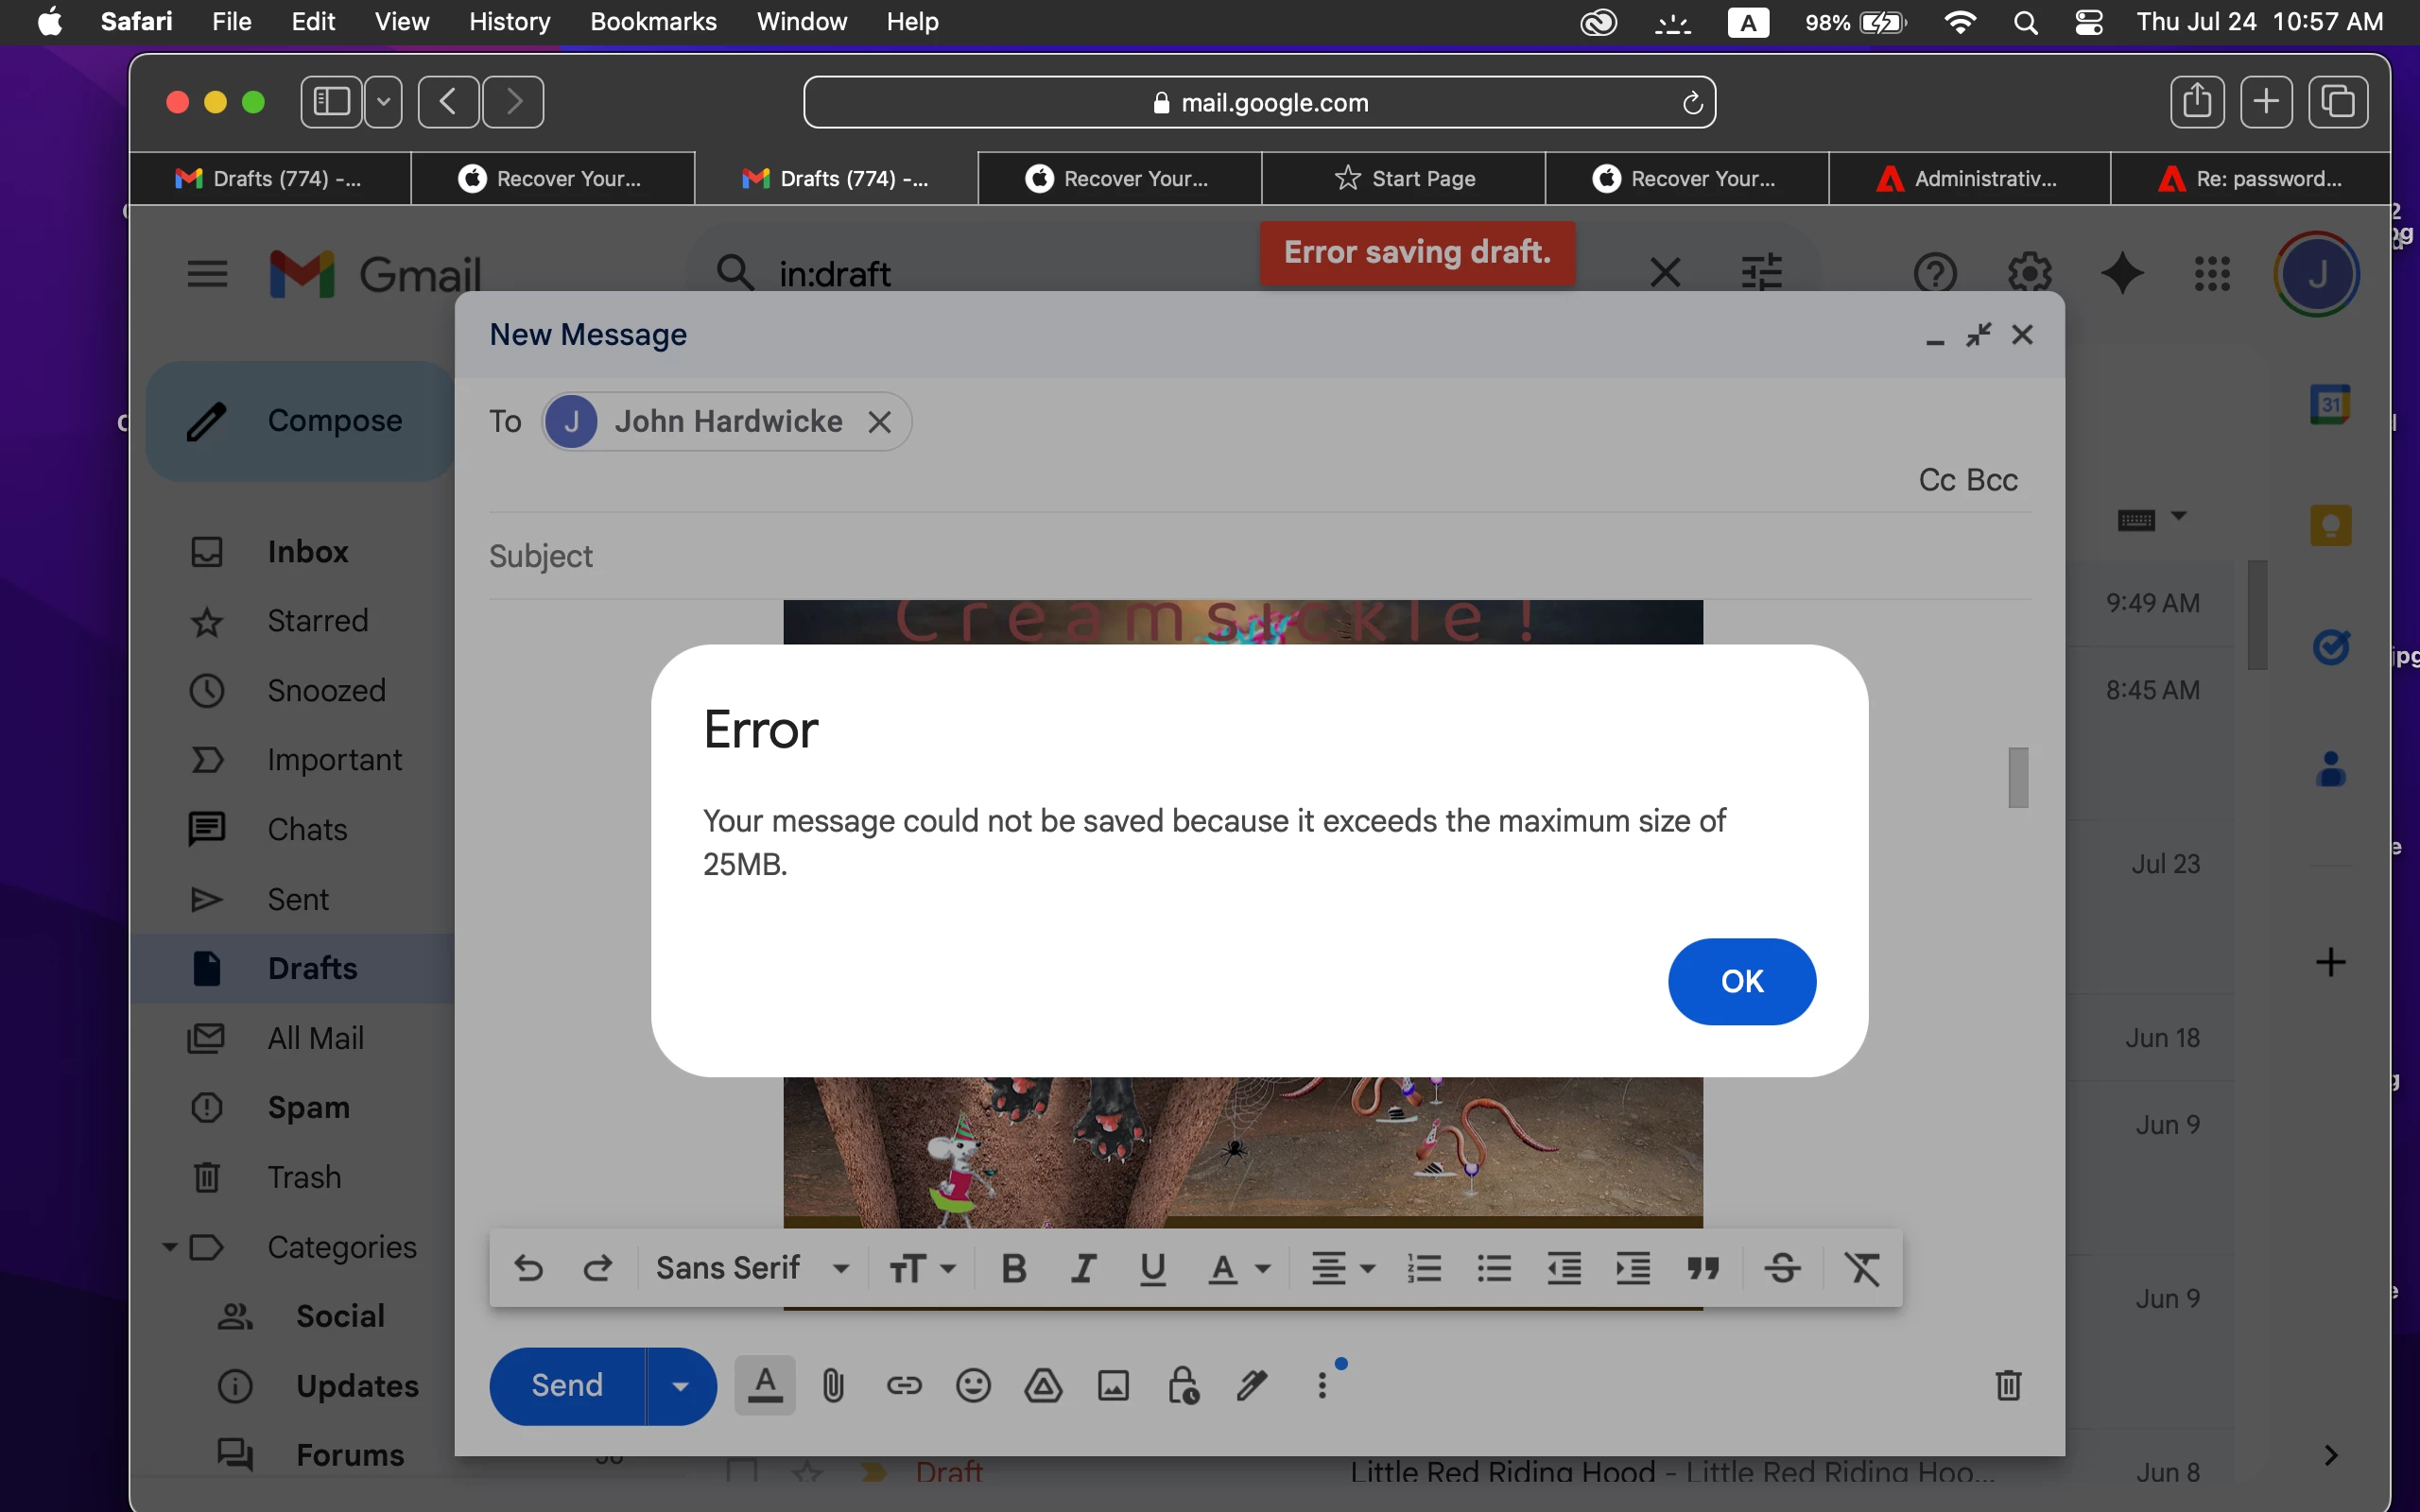Toggle bold formatting
The width and height of the screenshot is (2420, 1512).
(x=1013, y=1268)
